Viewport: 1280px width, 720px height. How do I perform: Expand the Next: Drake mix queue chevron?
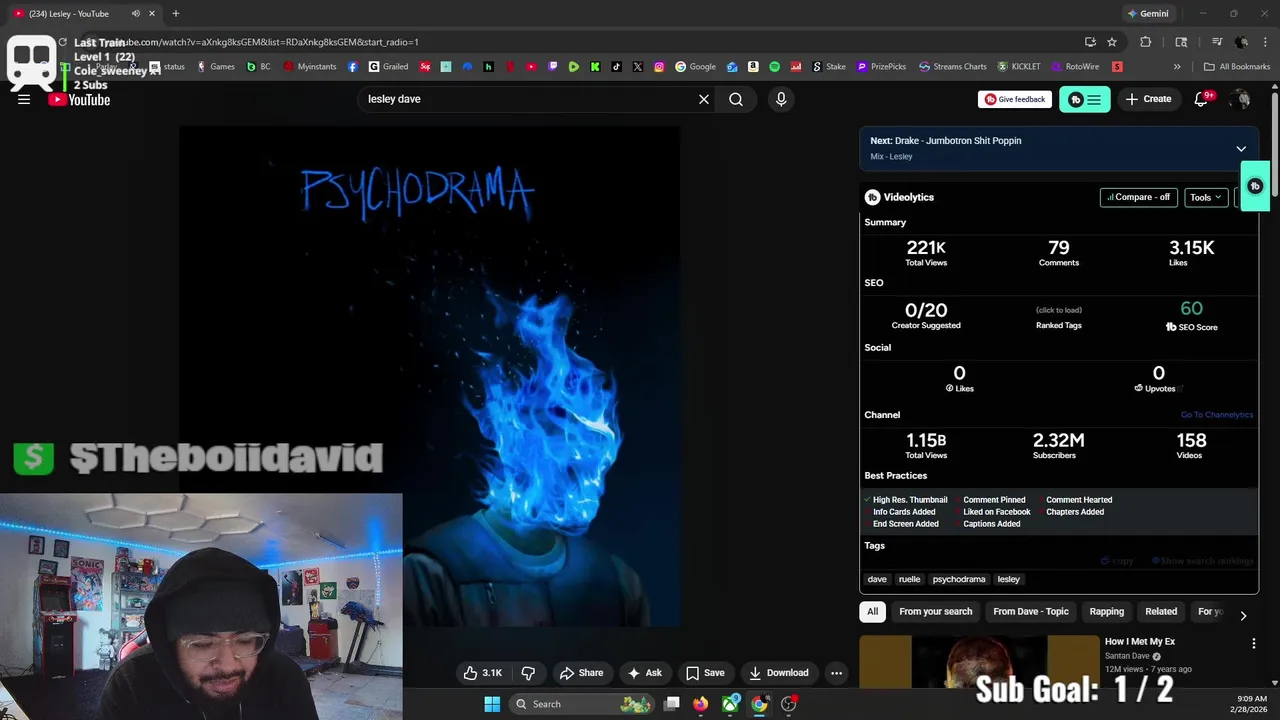(1241, 149)
